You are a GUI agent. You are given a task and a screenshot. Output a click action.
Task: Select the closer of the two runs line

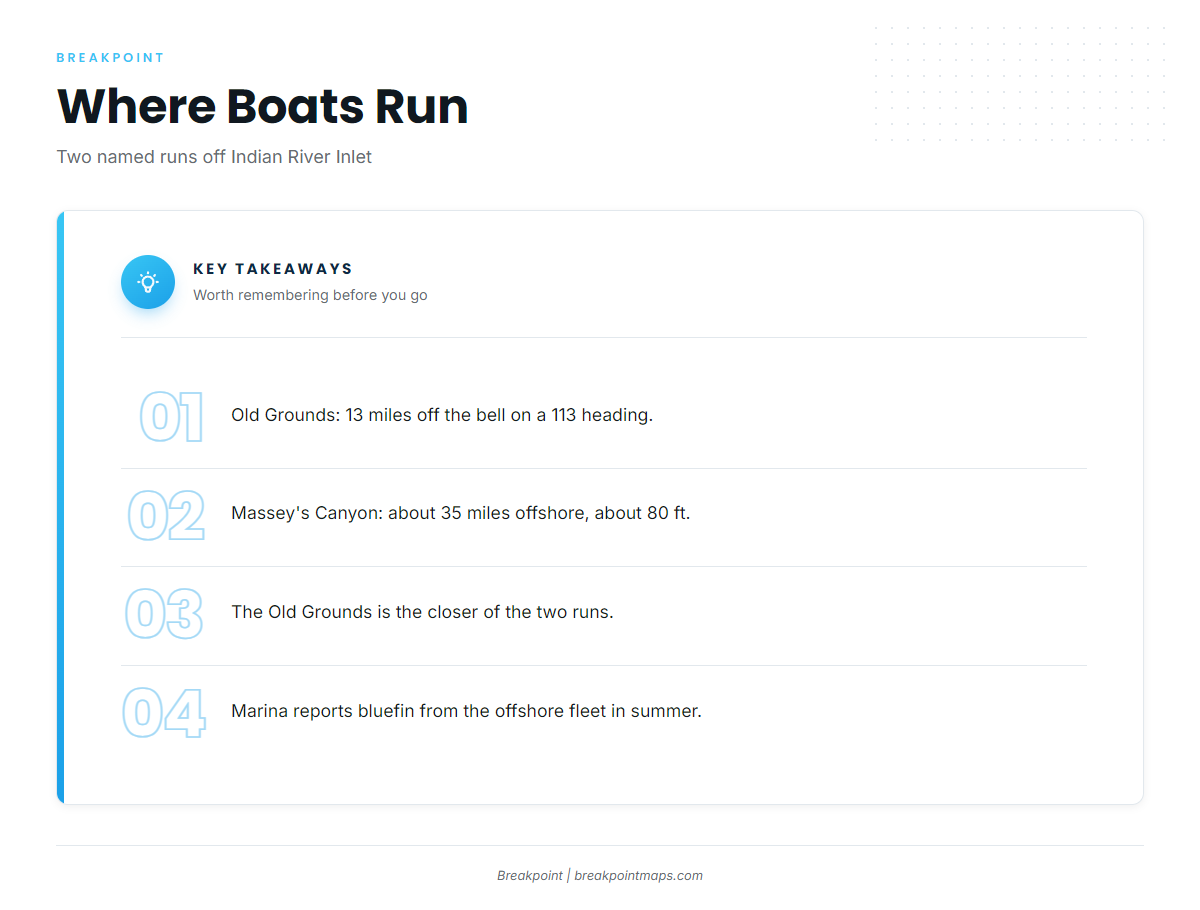(x=422, y=612)
